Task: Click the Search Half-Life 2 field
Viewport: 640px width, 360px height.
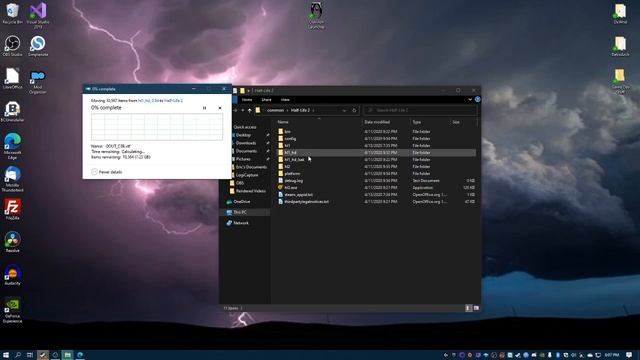Action: pyautogui.click(x=420, y=110)
